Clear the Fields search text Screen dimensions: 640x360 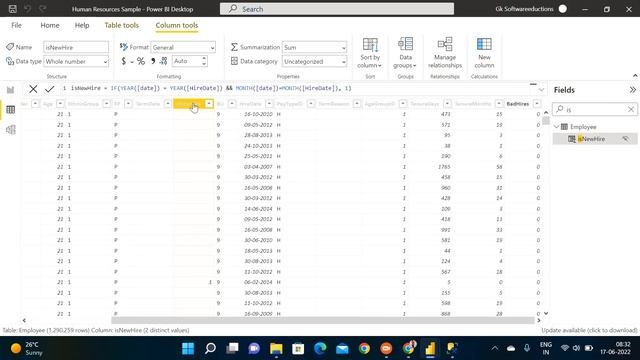click(631, 109)
